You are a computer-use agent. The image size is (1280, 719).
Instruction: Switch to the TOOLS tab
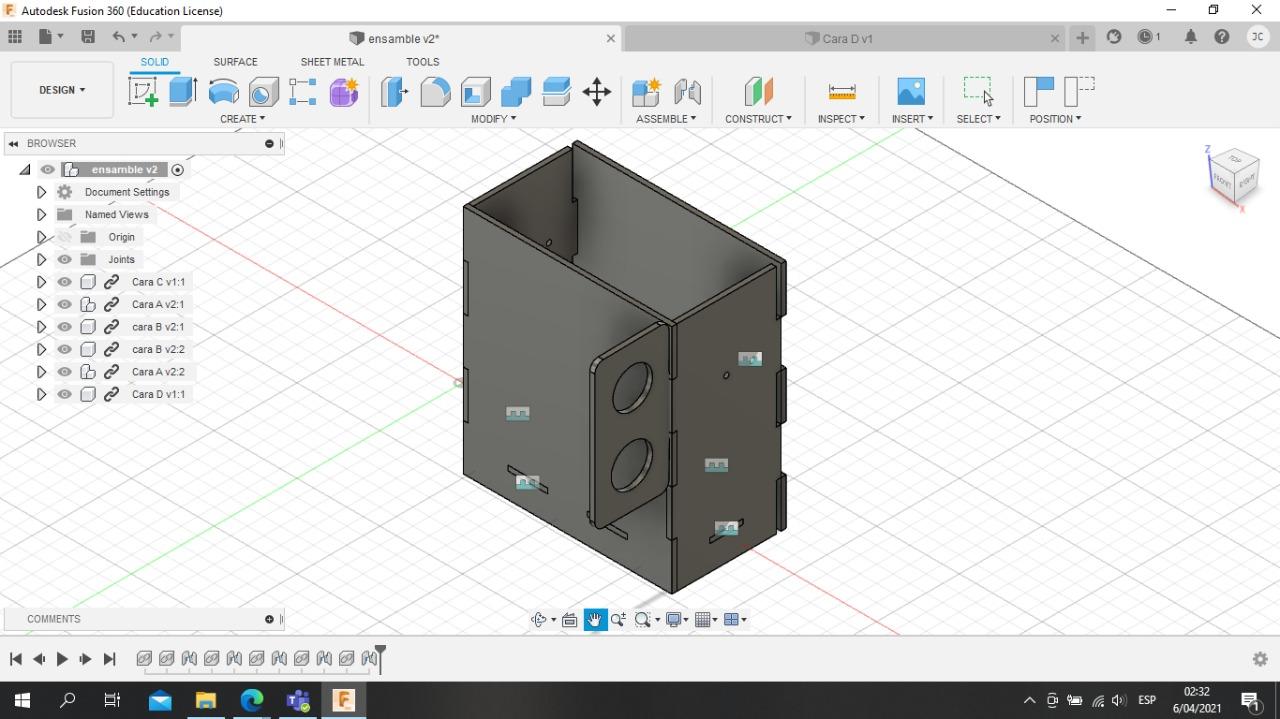pyautogui.click(x=422, y=62)
